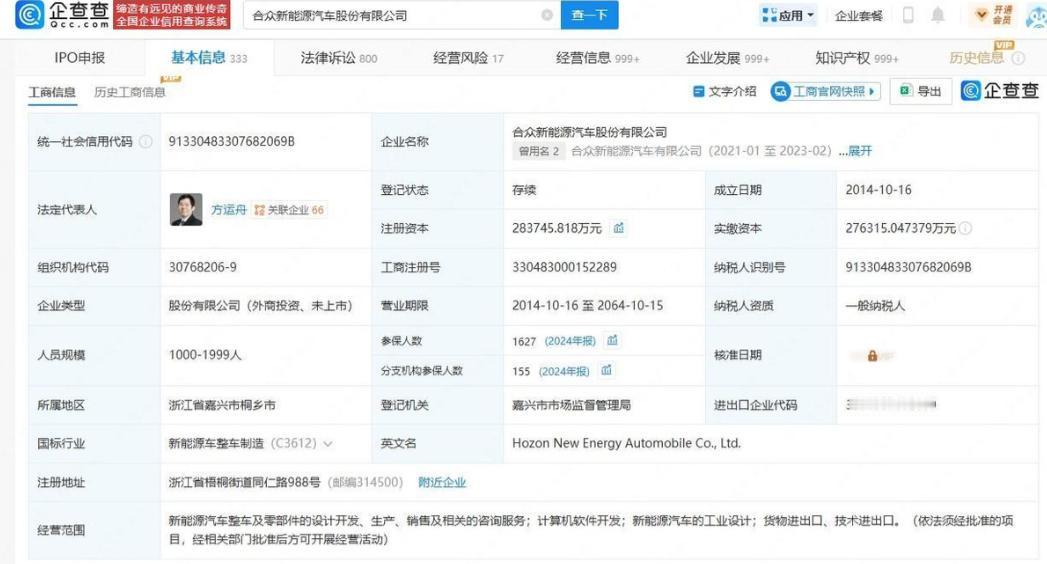Clear the search box with the X icon
The height and width of the screenshot is (564, 1047).
point(547,15)
